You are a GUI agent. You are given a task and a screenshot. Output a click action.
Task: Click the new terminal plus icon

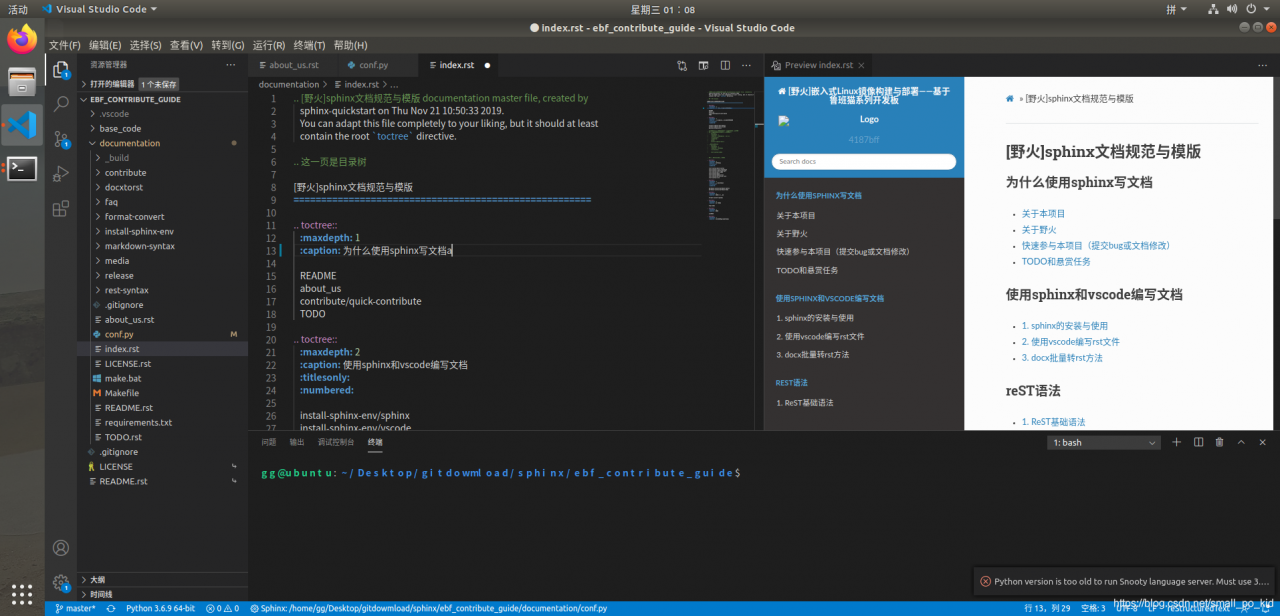click(x=1176, y=442)
